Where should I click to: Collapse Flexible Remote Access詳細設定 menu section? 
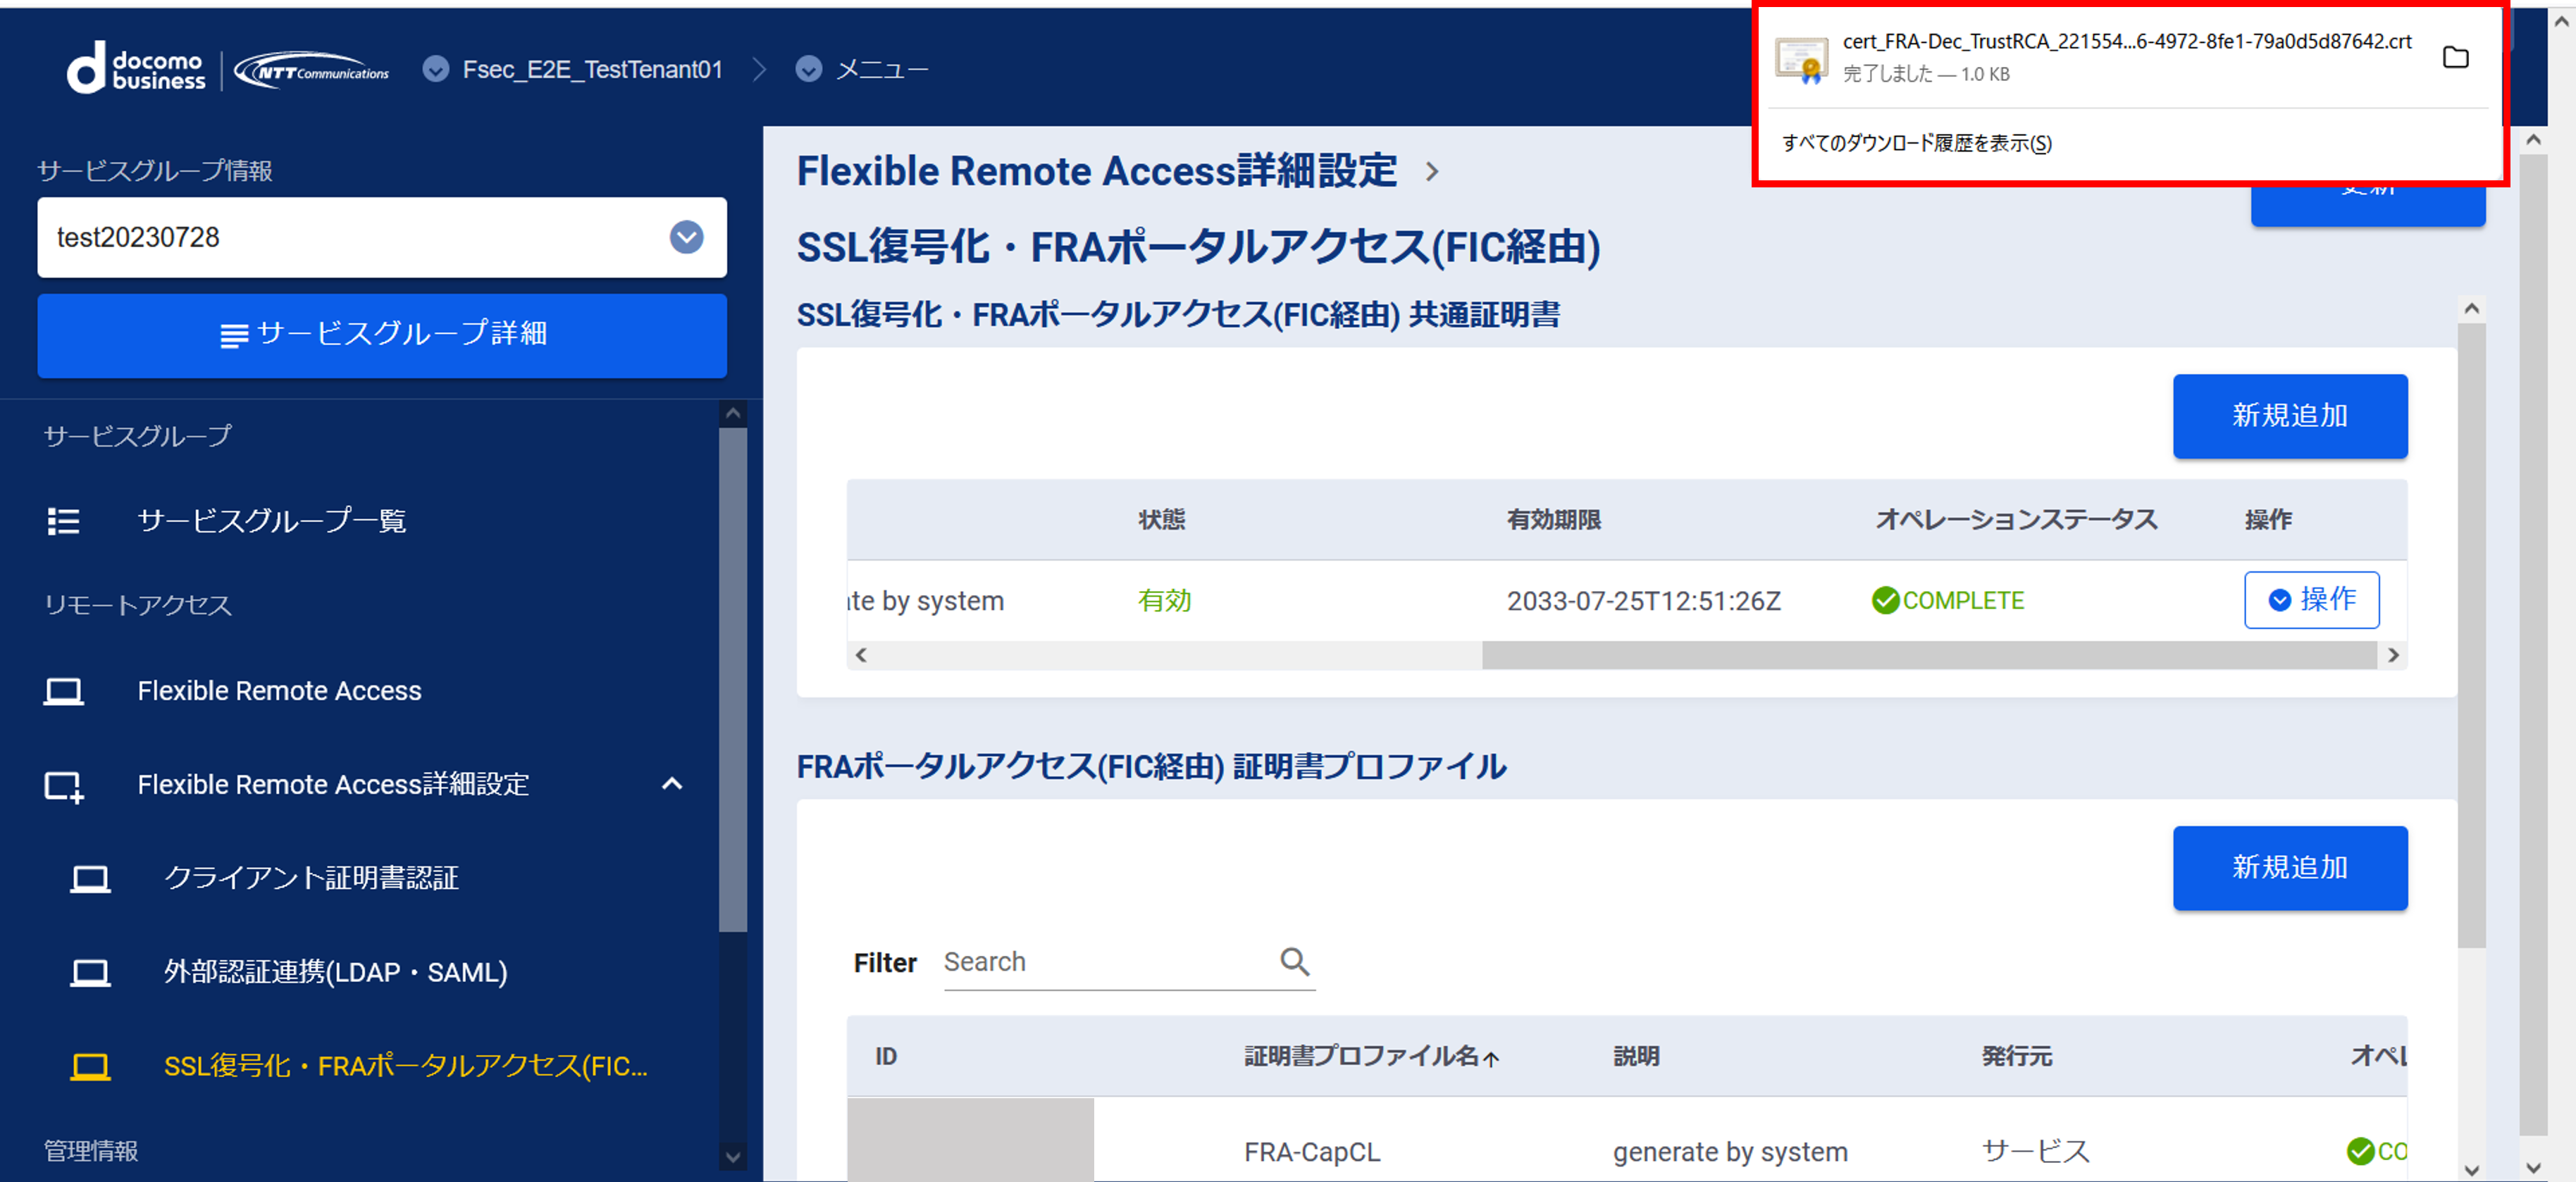(x=672, y=784)
